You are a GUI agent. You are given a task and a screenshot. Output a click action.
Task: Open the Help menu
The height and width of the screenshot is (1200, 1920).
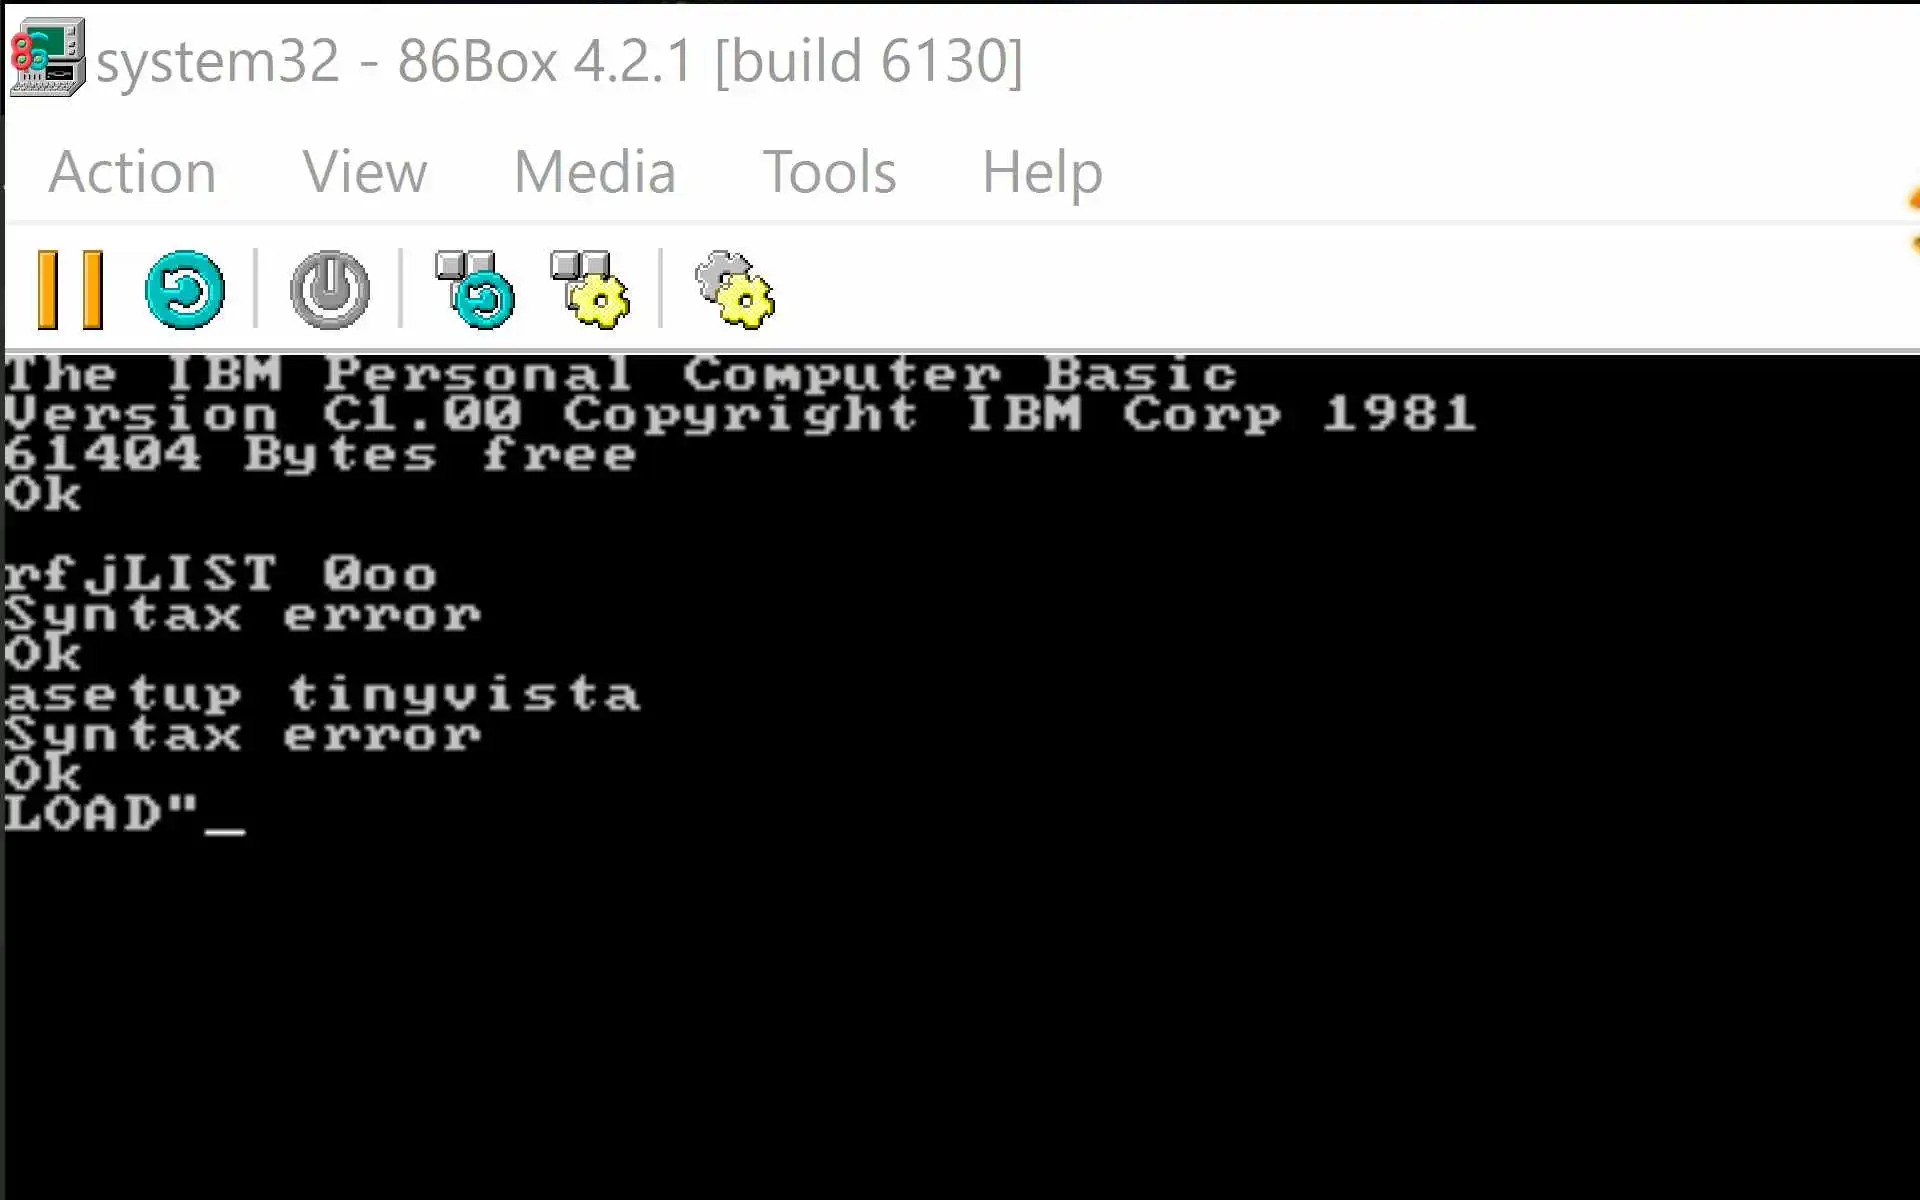1042,172
